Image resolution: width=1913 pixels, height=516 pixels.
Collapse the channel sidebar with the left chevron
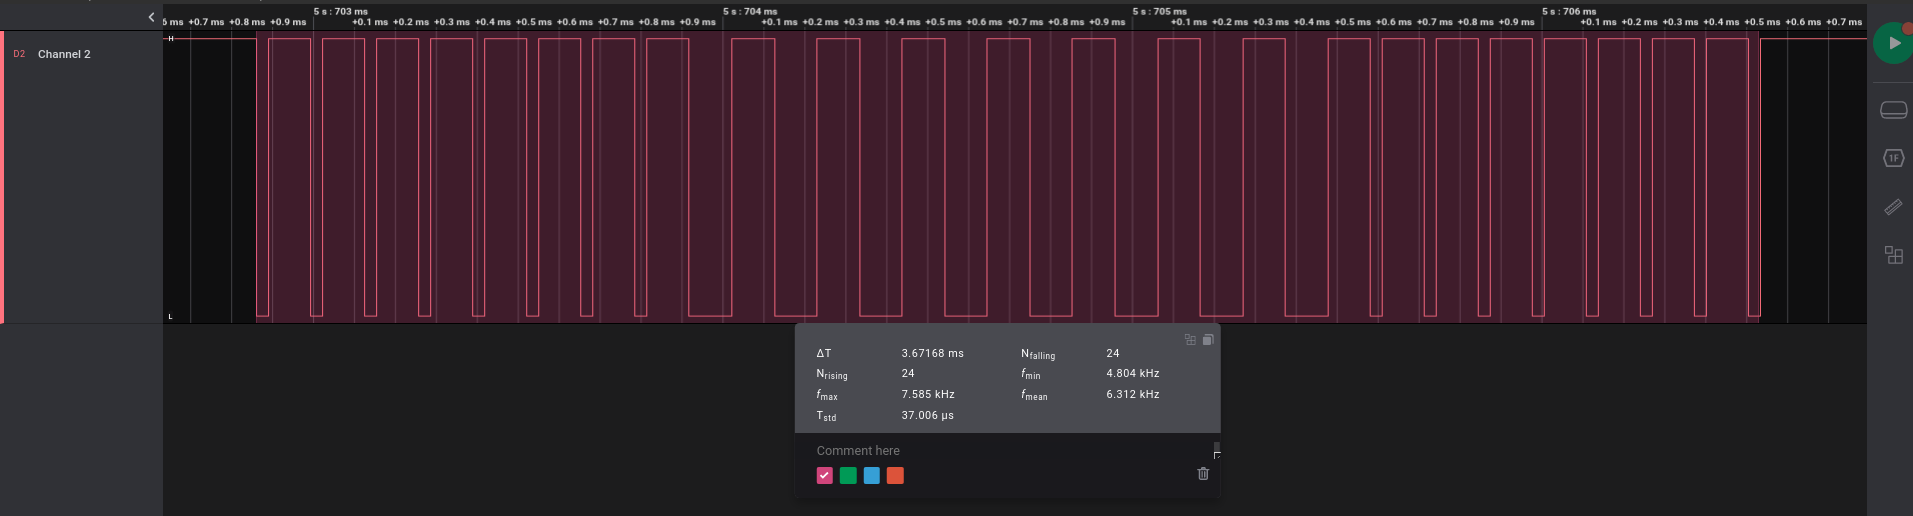click(151, 17)
